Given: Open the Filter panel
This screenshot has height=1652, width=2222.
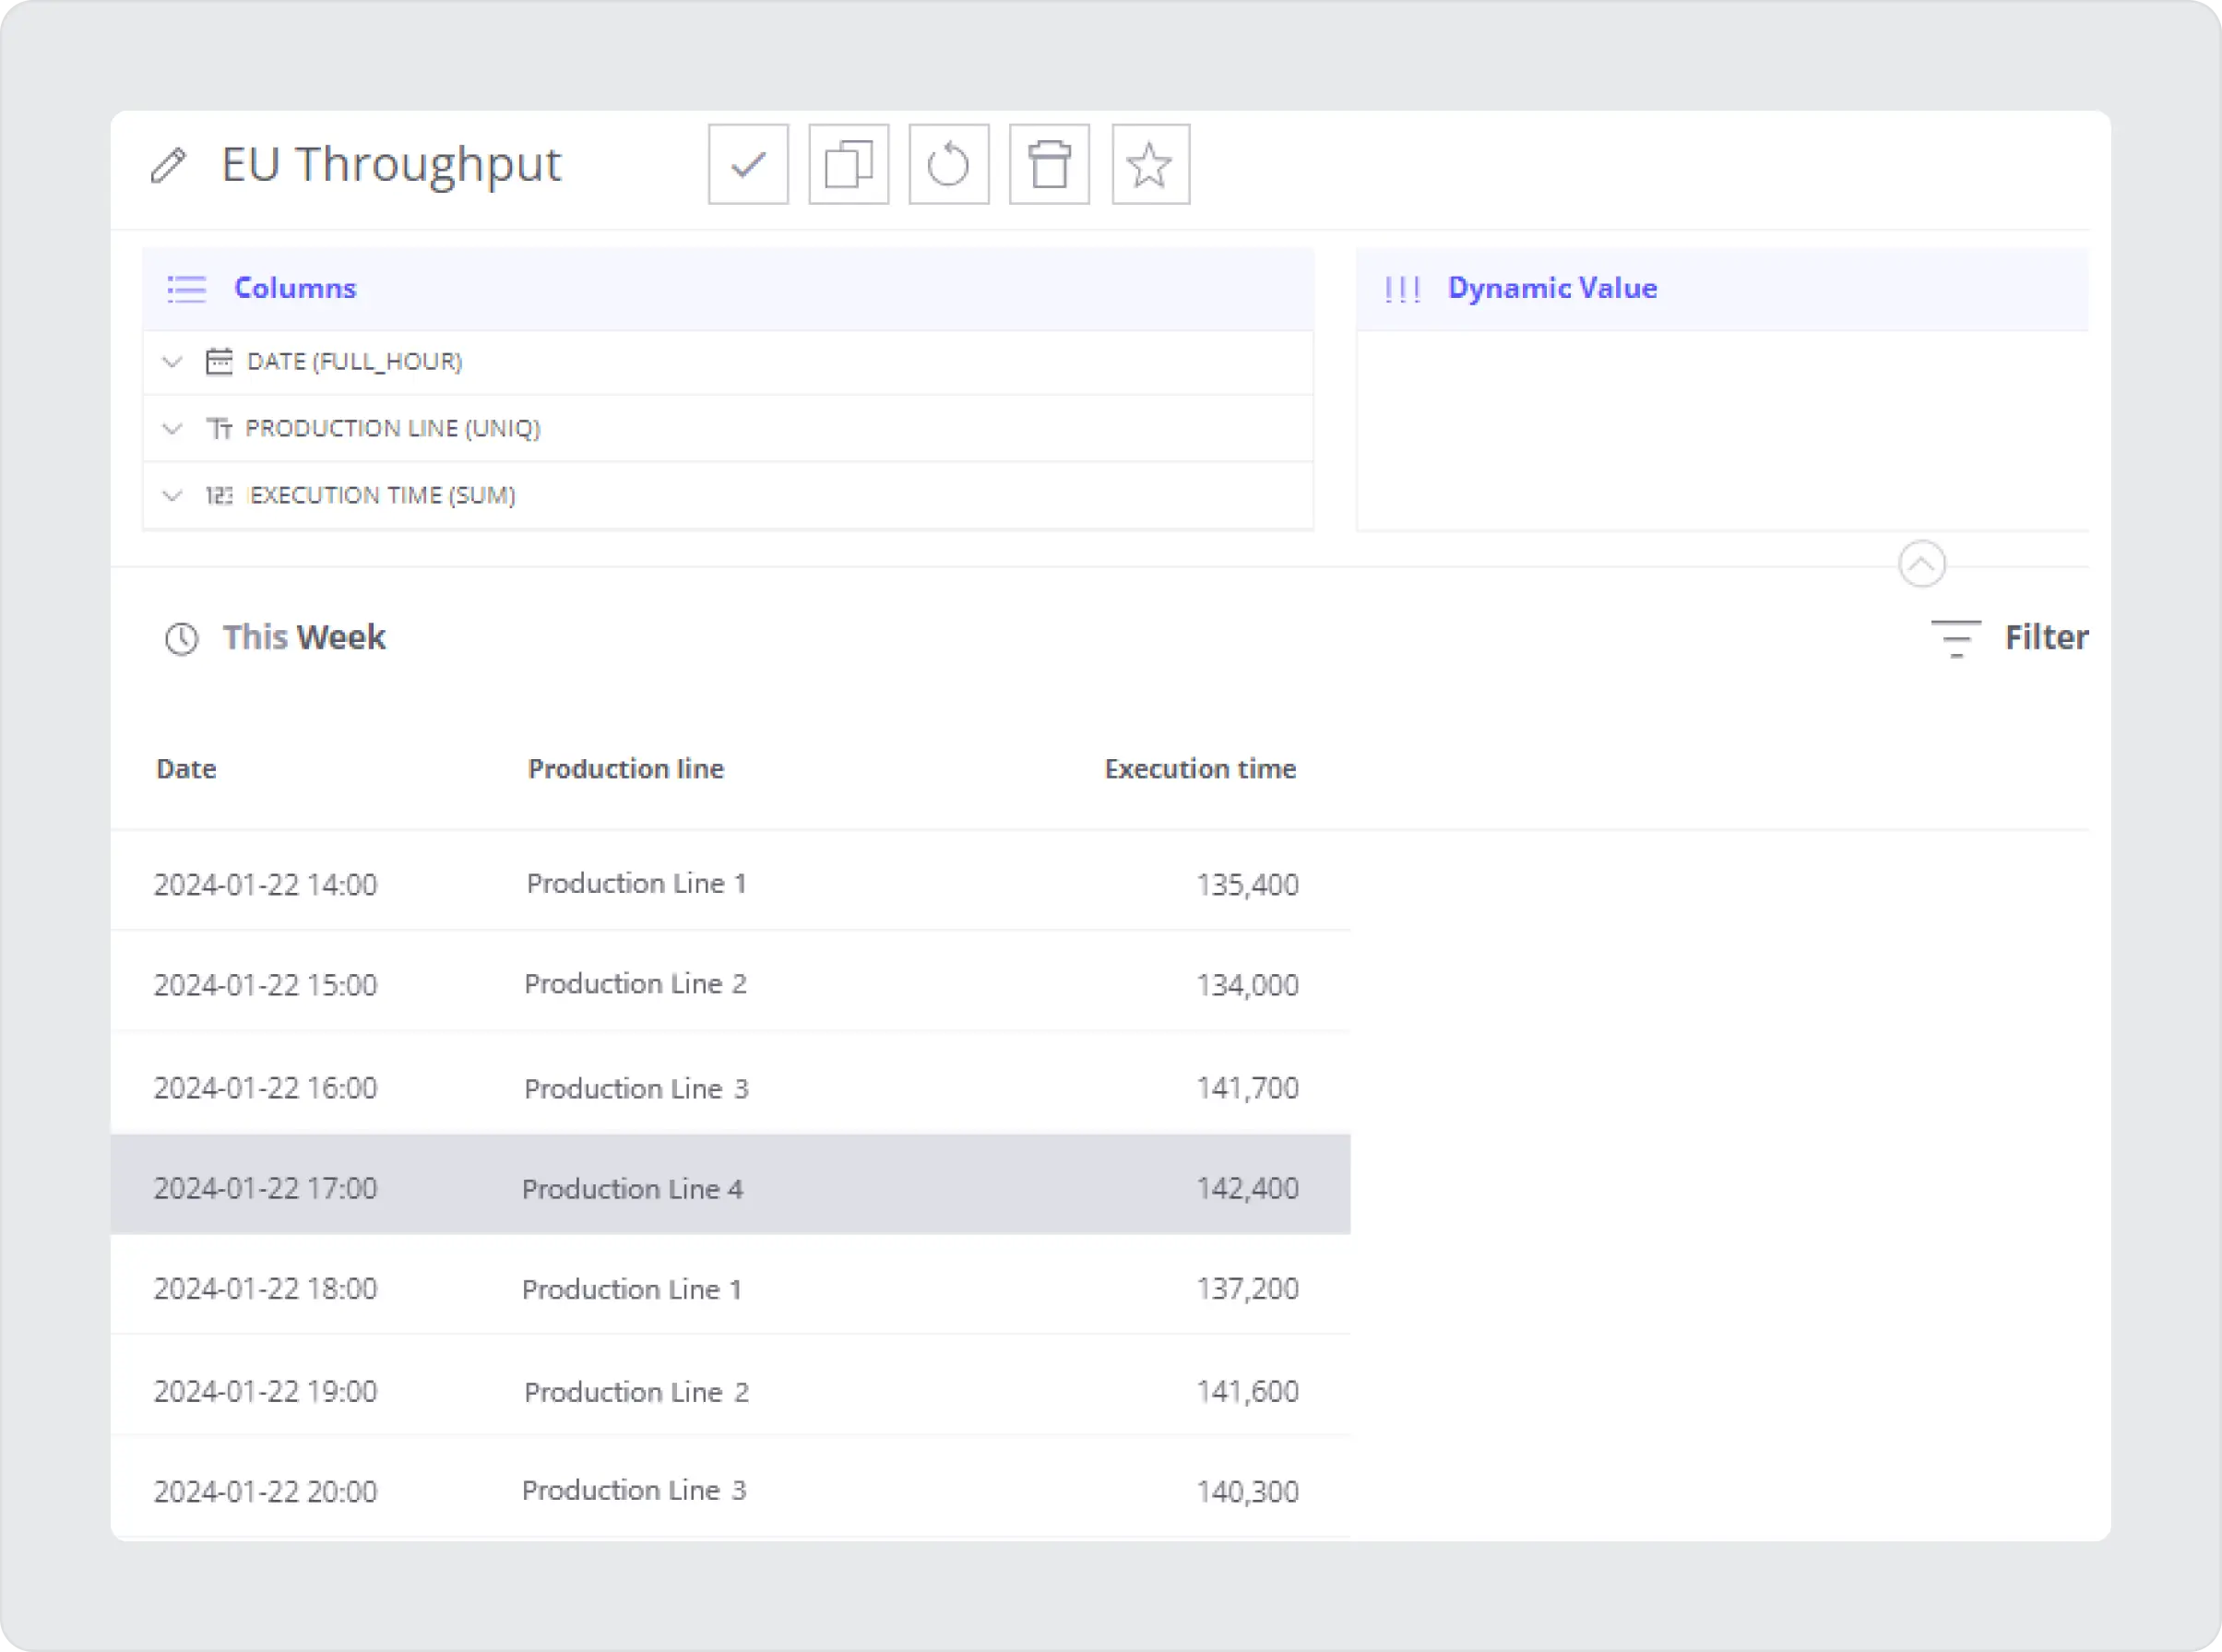Looking at the screenshot, I should click(x=2010, y=638).
